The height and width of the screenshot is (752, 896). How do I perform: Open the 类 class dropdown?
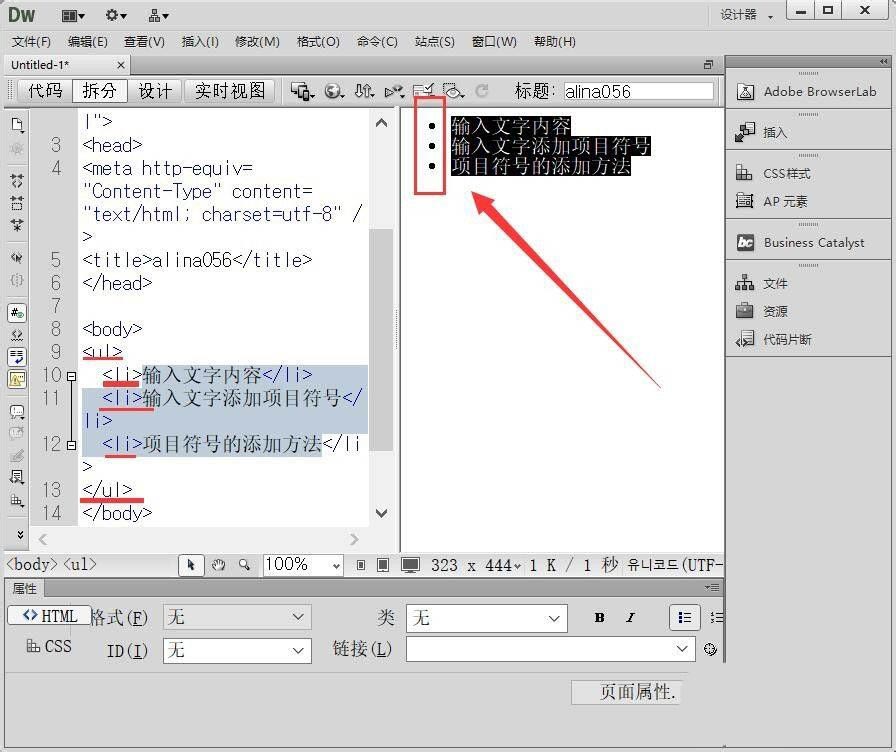[x=486, y=617]
